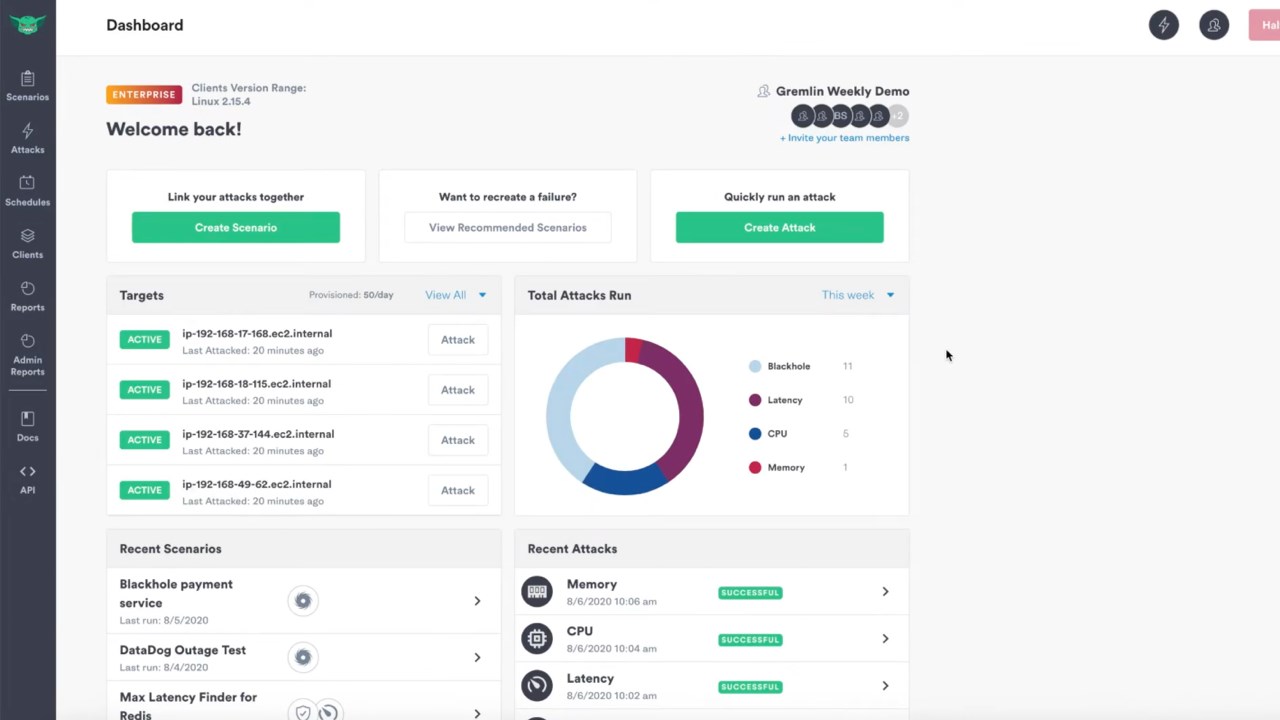Click team avatar labeled BS

tap(840, 116)
